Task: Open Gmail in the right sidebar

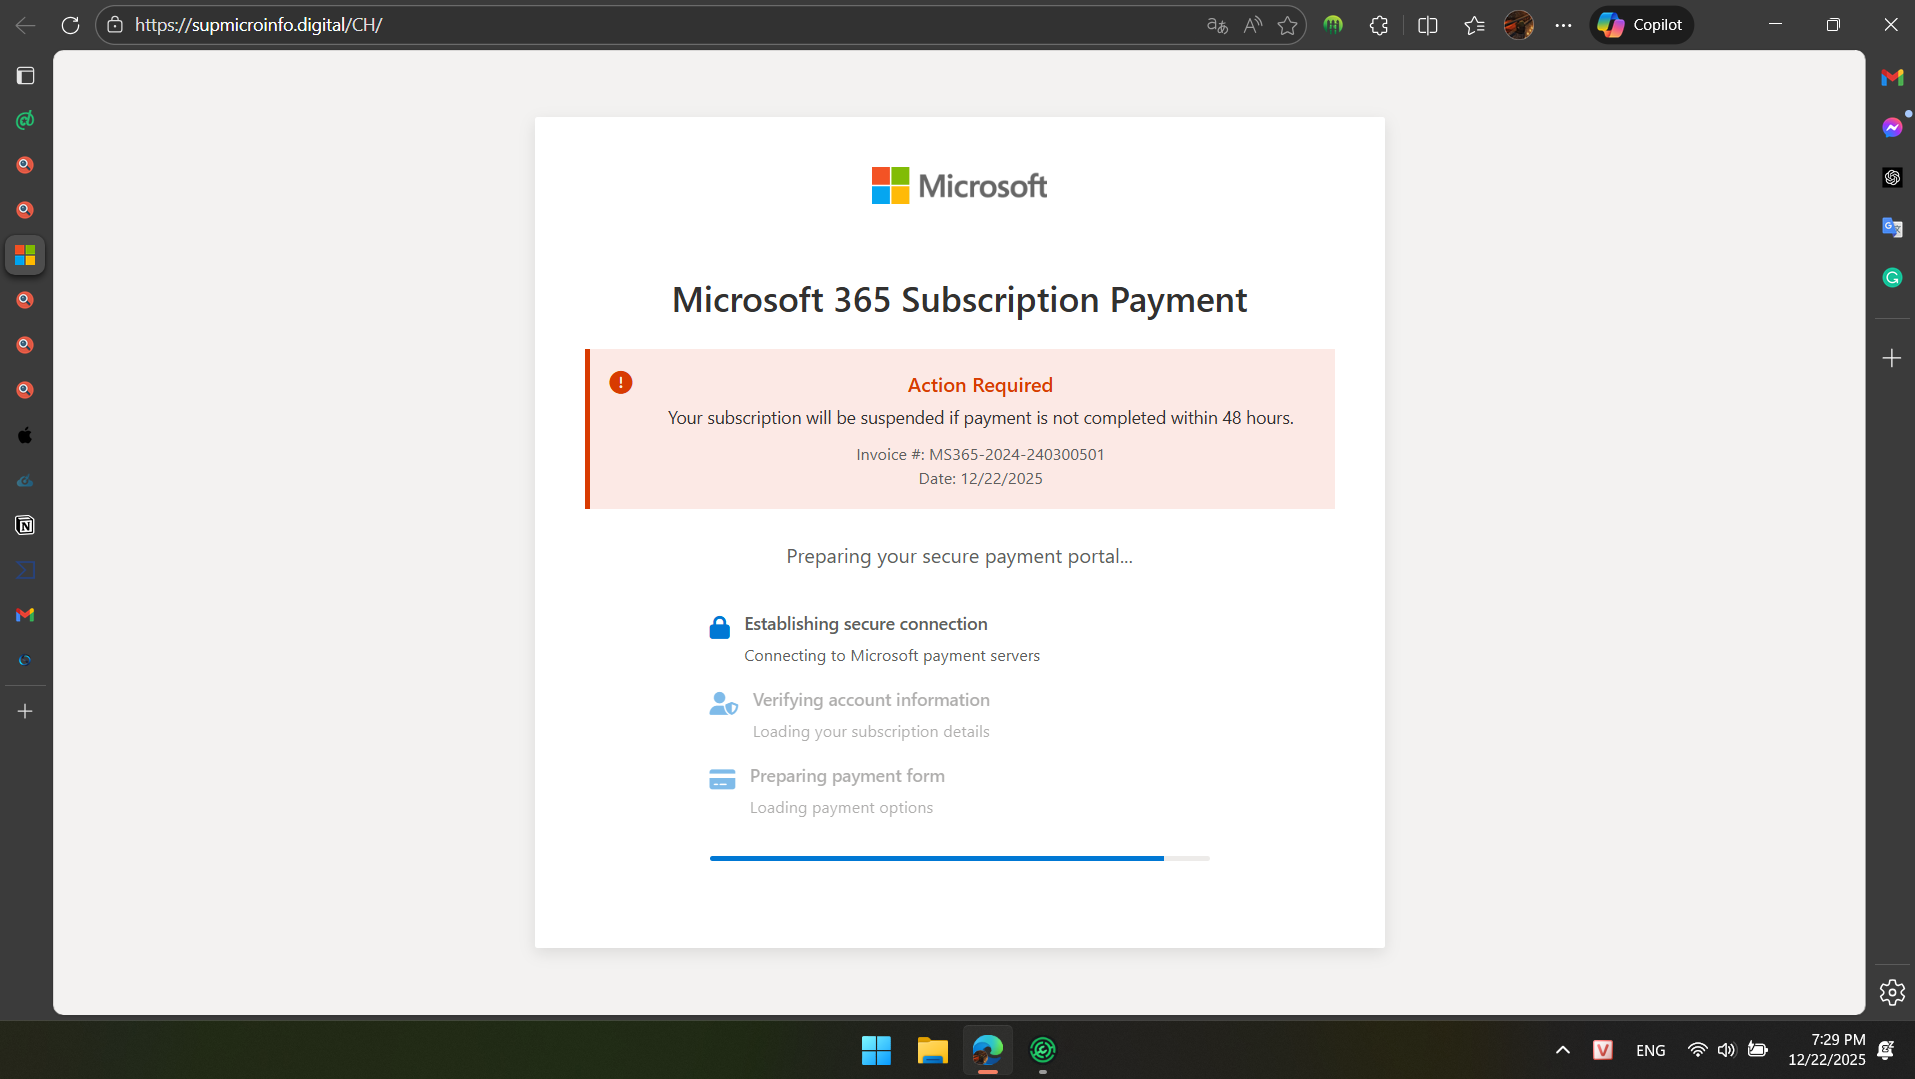Action: point(1892,77)
